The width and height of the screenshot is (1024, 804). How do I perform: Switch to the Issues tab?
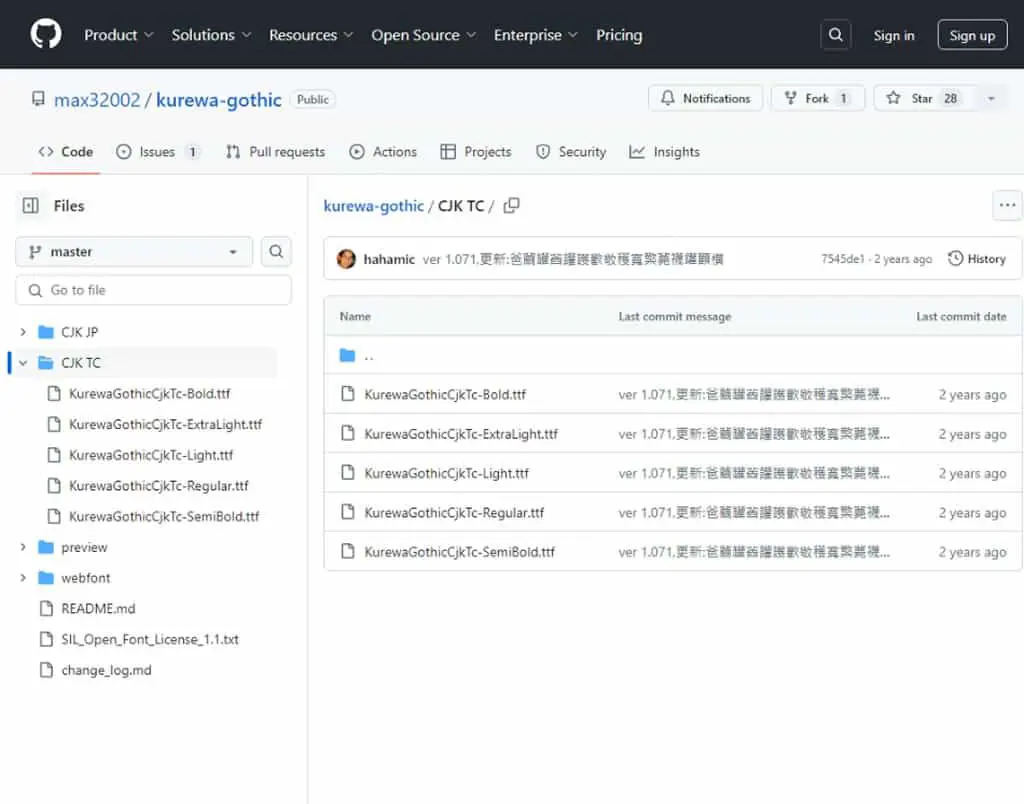(157, 152)
